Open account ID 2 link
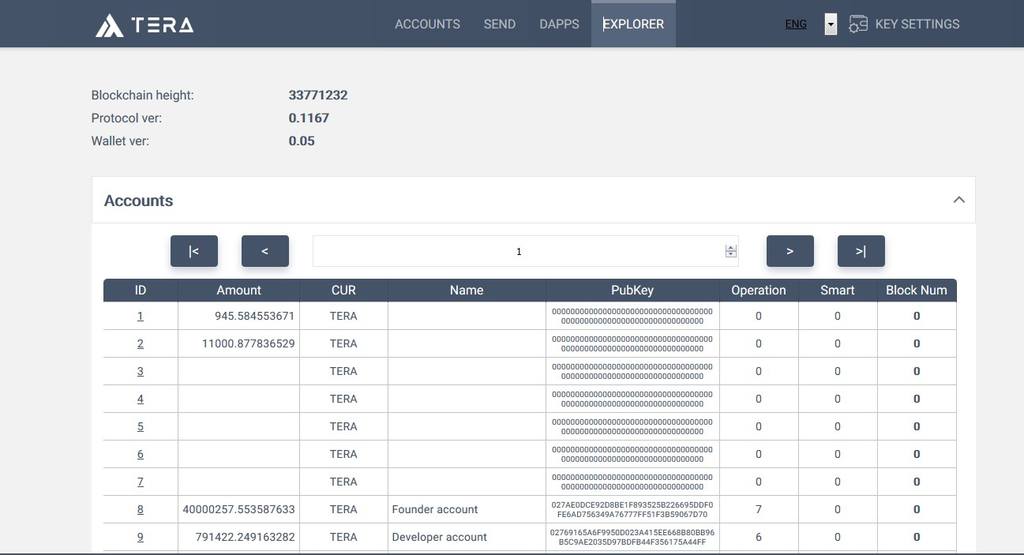 [x=140, y=343]
